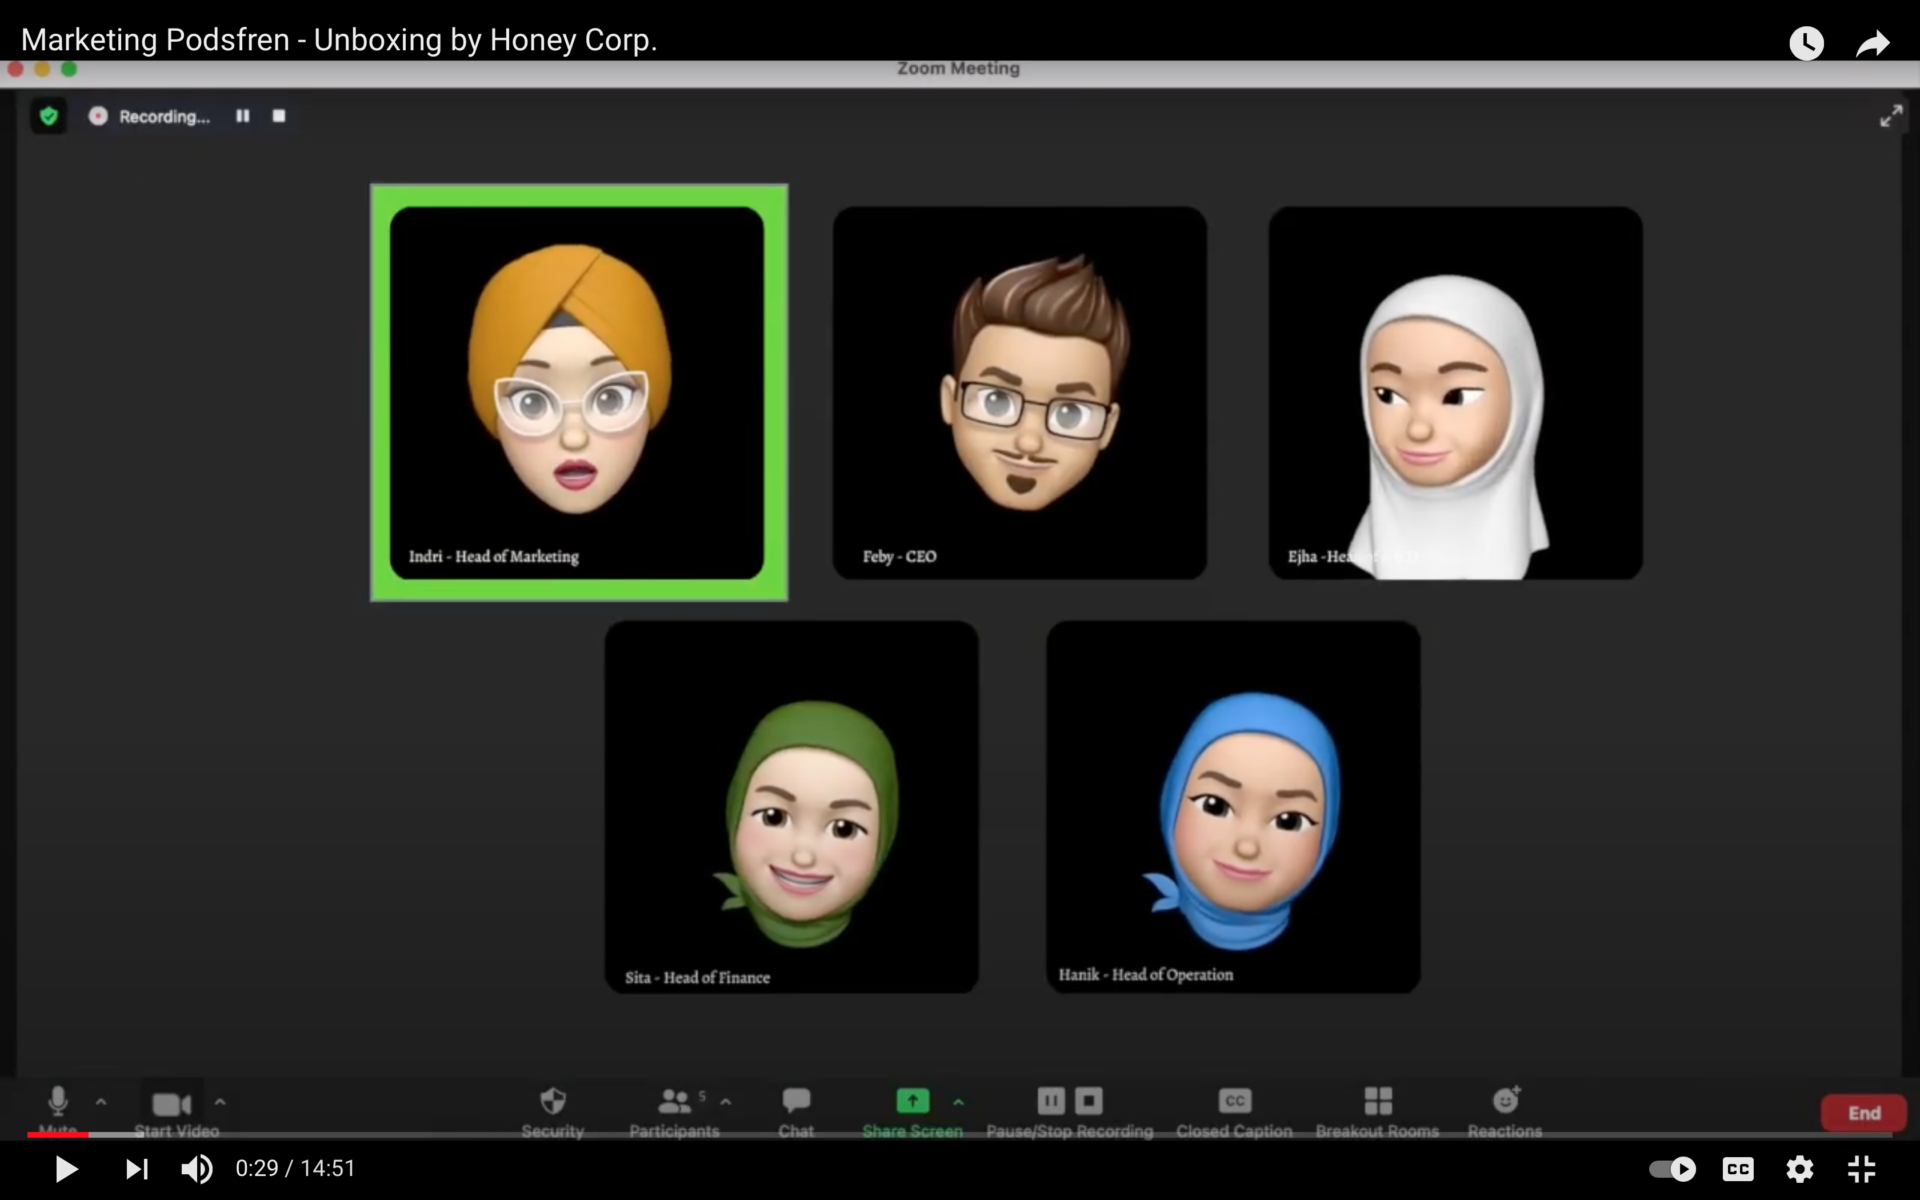Click the Share arrow icon at top right
This screenshot has height=1200, width=1920.
1872,43
